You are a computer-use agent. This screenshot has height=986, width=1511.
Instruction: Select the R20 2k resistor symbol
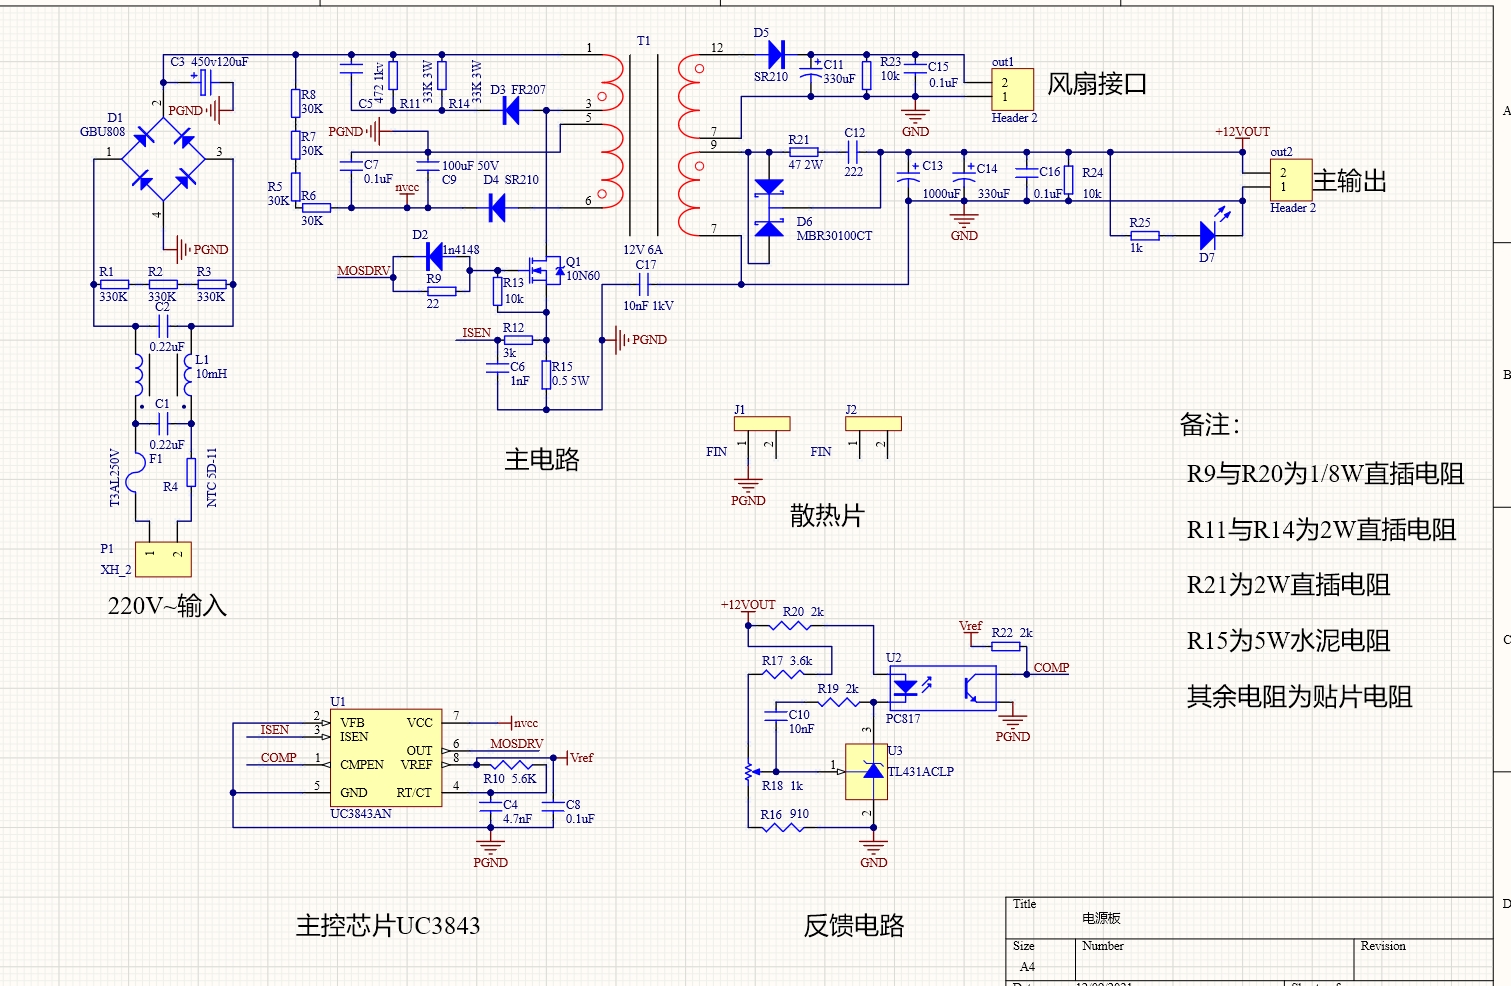[x=790, y=626]
